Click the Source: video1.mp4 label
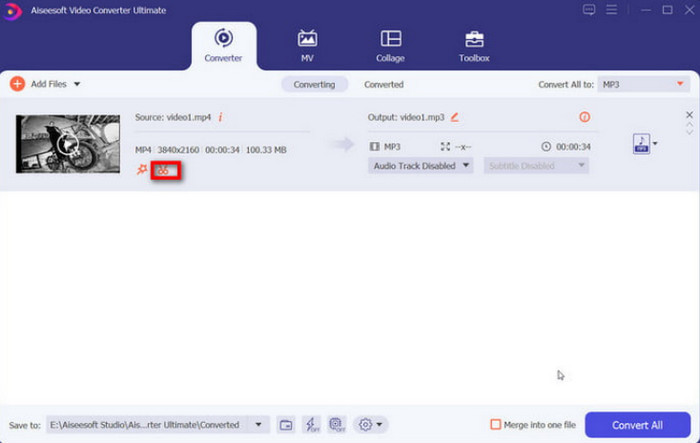Screen dimensions: 700x443 [173, 117]
